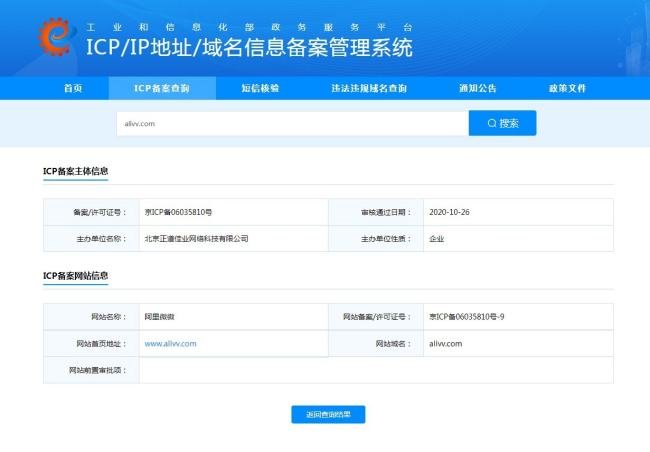Select unit type value 企业
Image resolution: width=650 pixels, height=452 pixels.
[x=437, y=239]
